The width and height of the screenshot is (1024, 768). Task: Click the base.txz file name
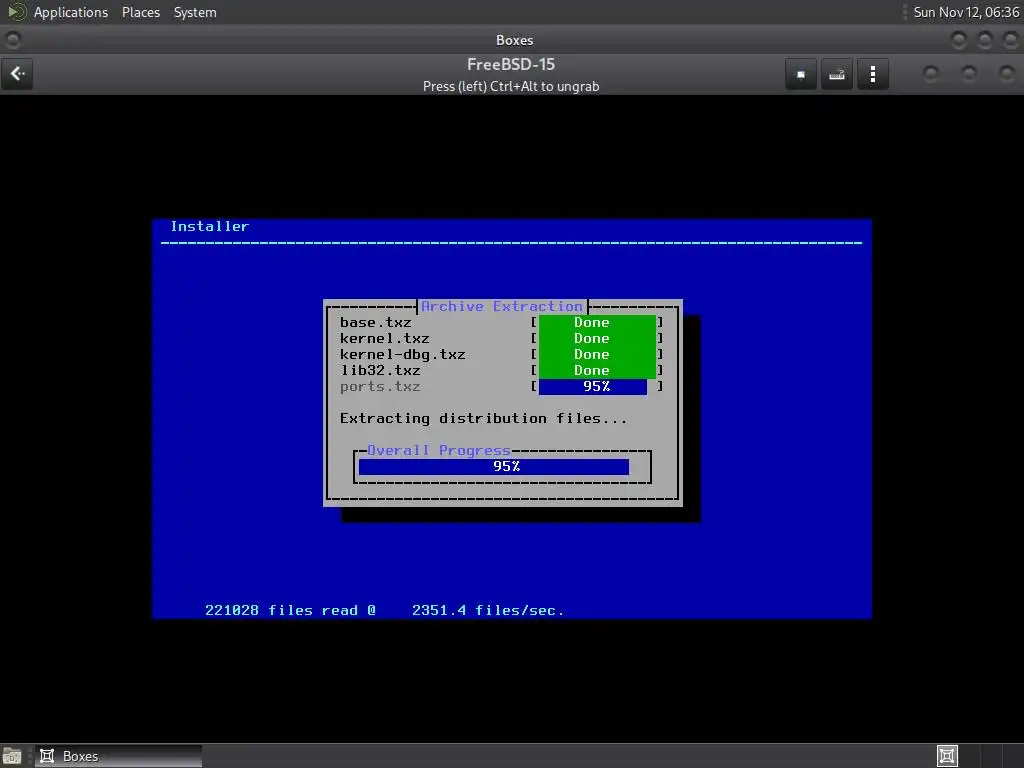tap(376, 323)
